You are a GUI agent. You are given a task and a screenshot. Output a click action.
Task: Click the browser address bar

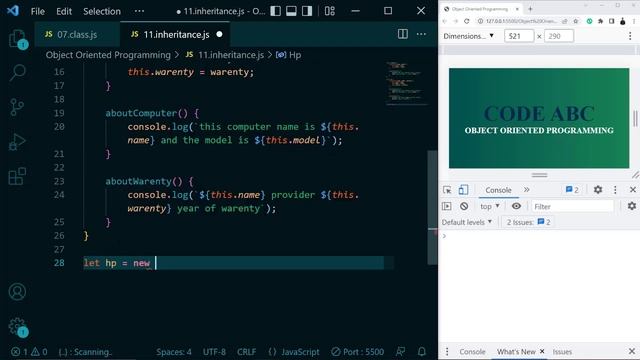(520, 21)
